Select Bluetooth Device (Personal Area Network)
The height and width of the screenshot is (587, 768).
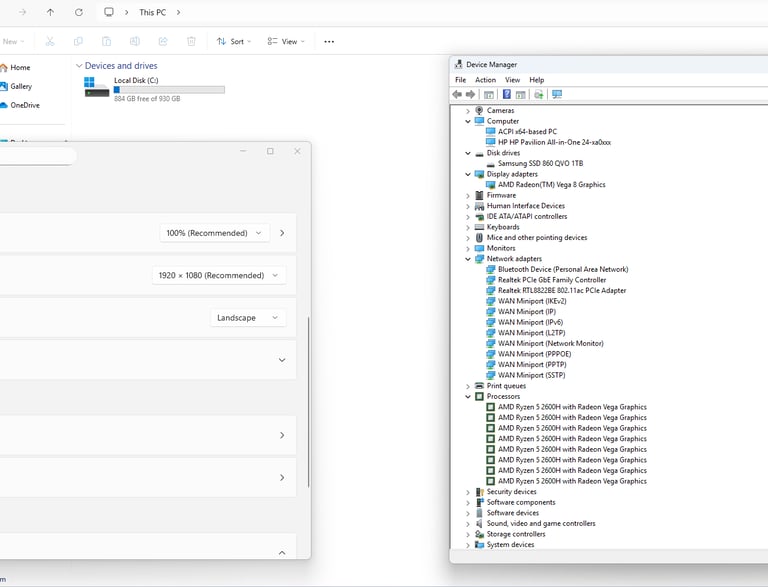tap(563, 269)
